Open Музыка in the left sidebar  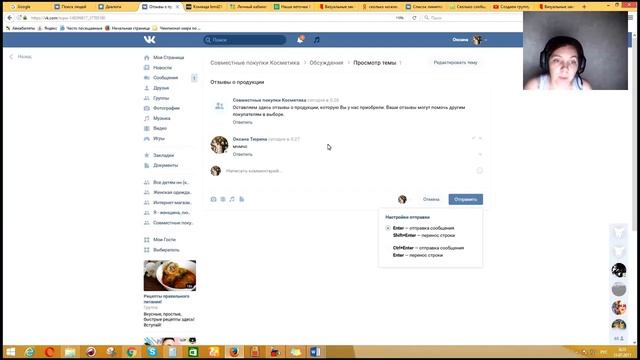[162, 118]
